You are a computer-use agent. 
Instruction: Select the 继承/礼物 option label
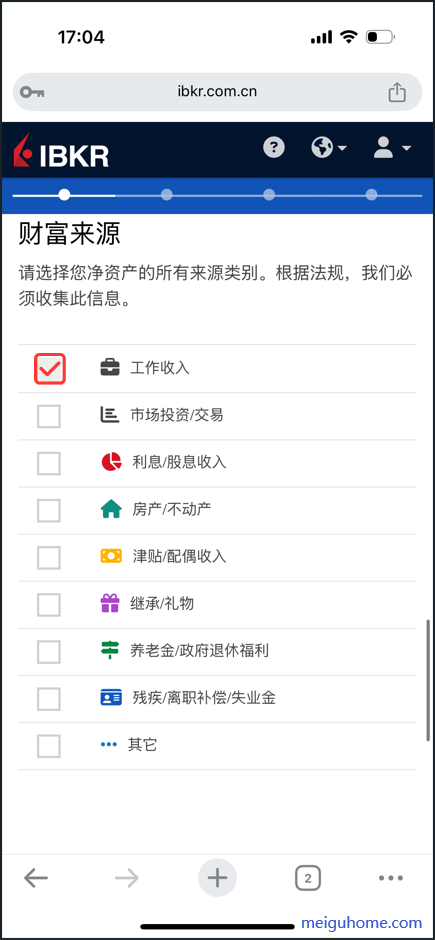(162, 604)
